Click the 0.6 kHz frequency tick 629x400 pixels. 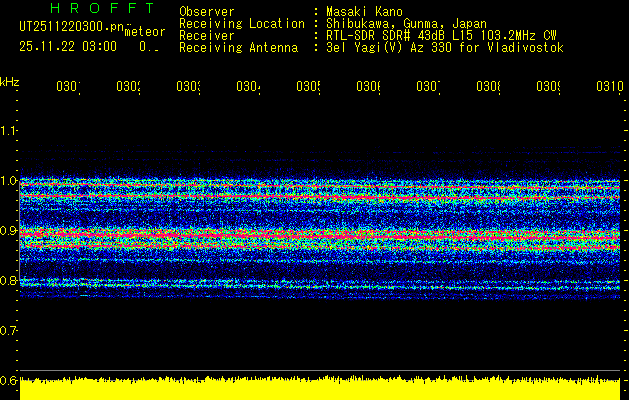pyautogui.click(x=9, y=380)
